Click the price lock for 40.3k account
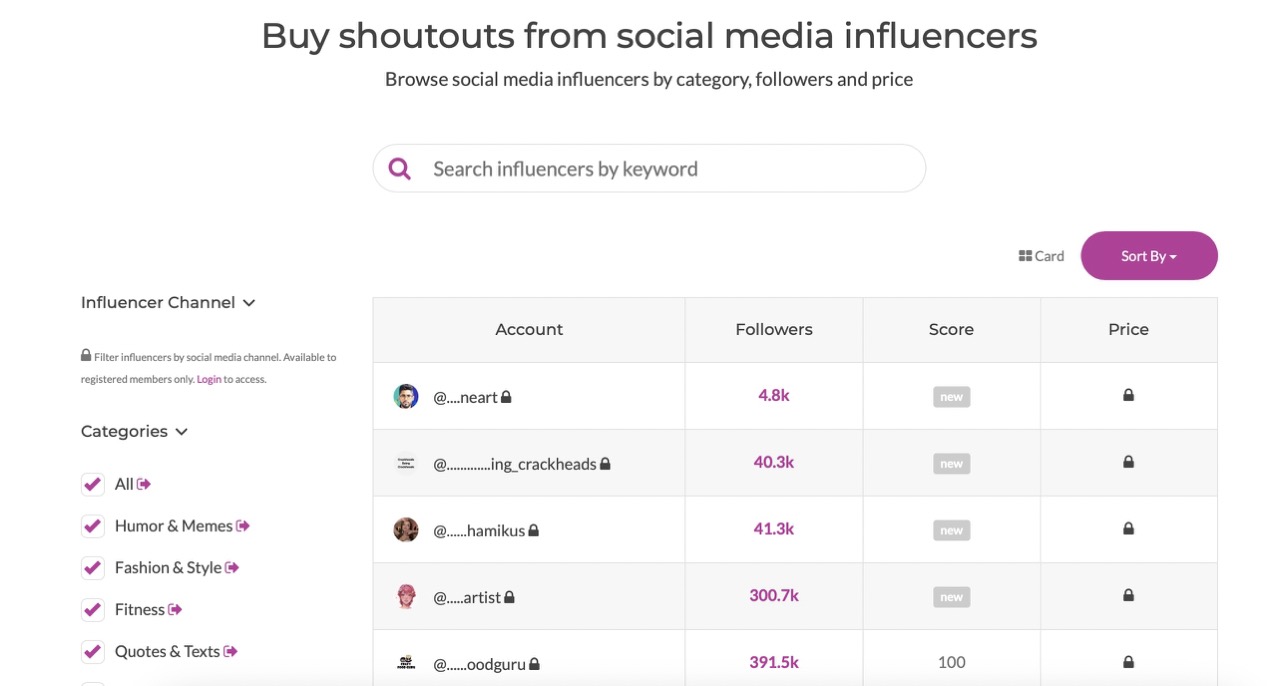 pos(1128,462)
